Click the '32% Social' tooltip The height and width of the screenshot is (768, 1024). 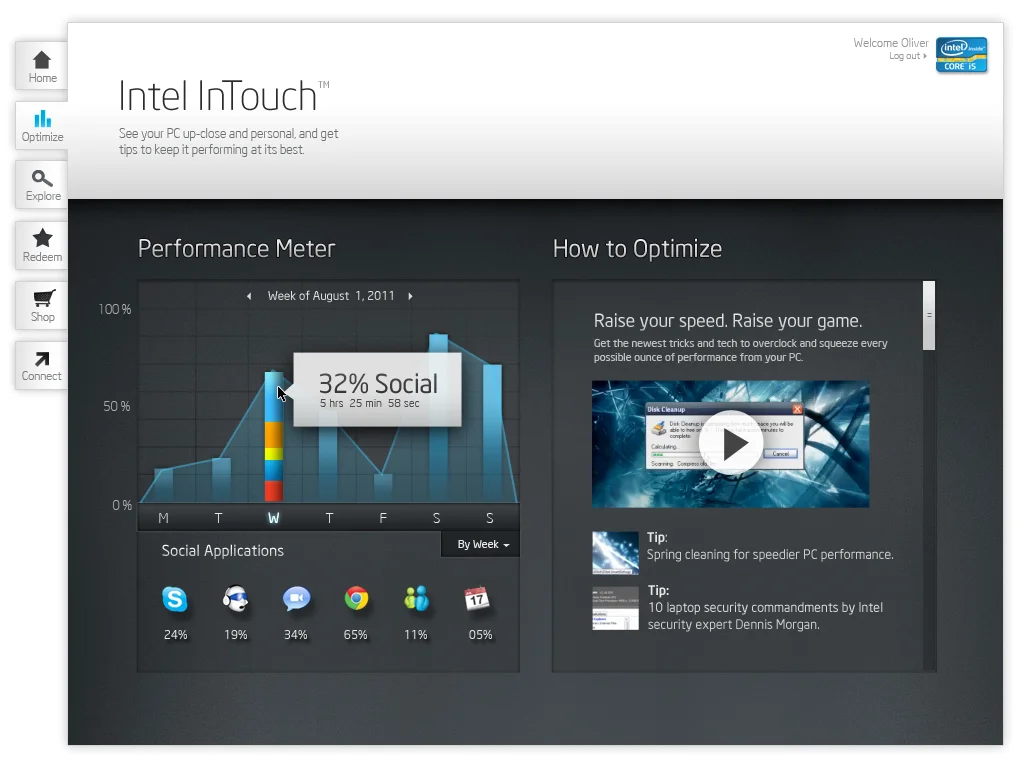click(377, 390)
